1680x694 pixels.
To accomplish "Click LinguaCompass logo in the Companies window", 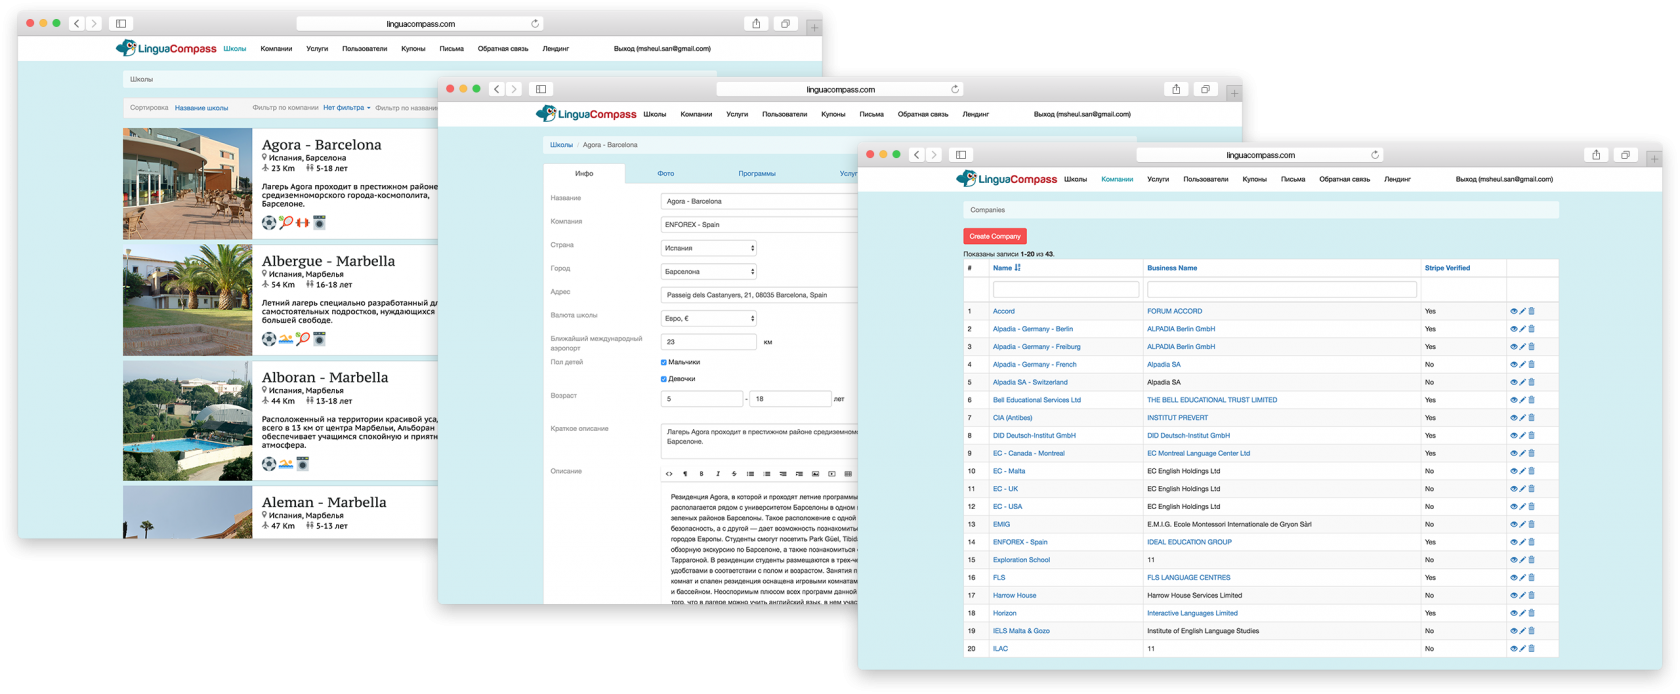I will click(x=1006, y=179).
